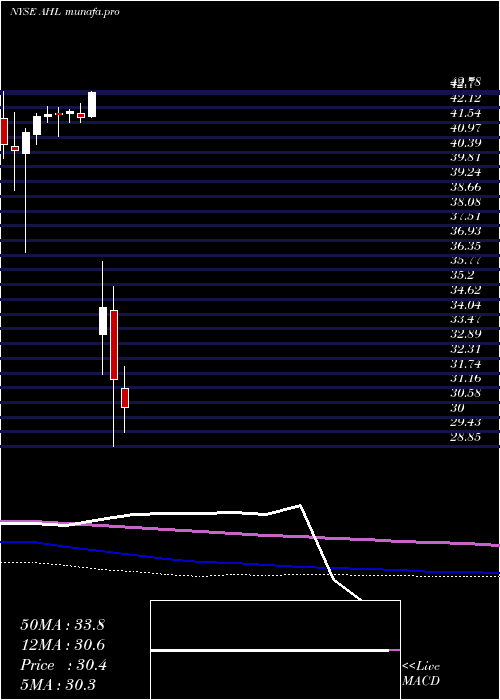Click the 30 price axis label

pos(458,408)
